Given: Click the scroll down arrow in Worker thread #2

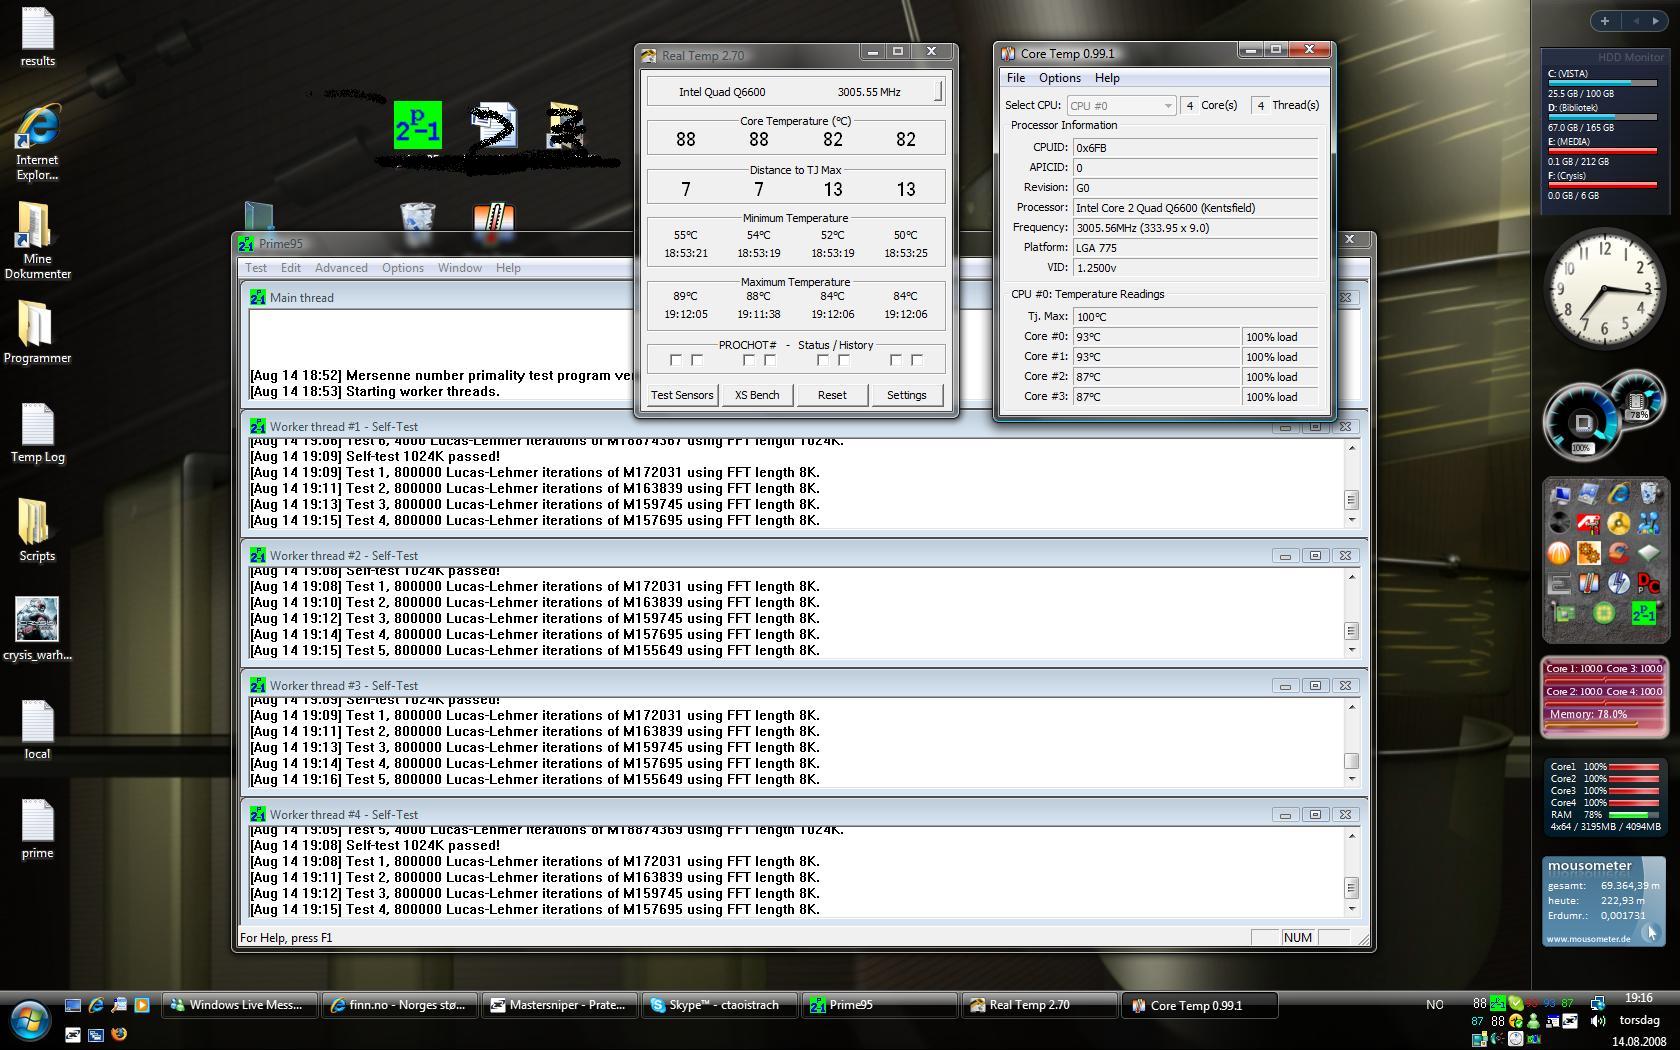Looking at the screenshot, I should [x=1351, y=650].
